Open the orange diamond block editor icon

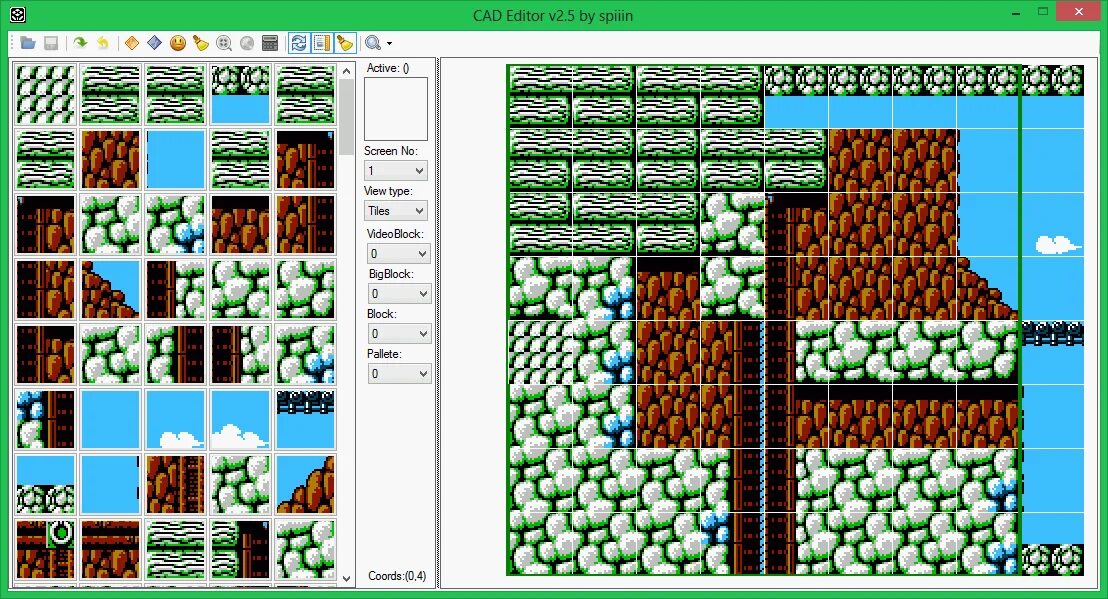tap(131, 43)
